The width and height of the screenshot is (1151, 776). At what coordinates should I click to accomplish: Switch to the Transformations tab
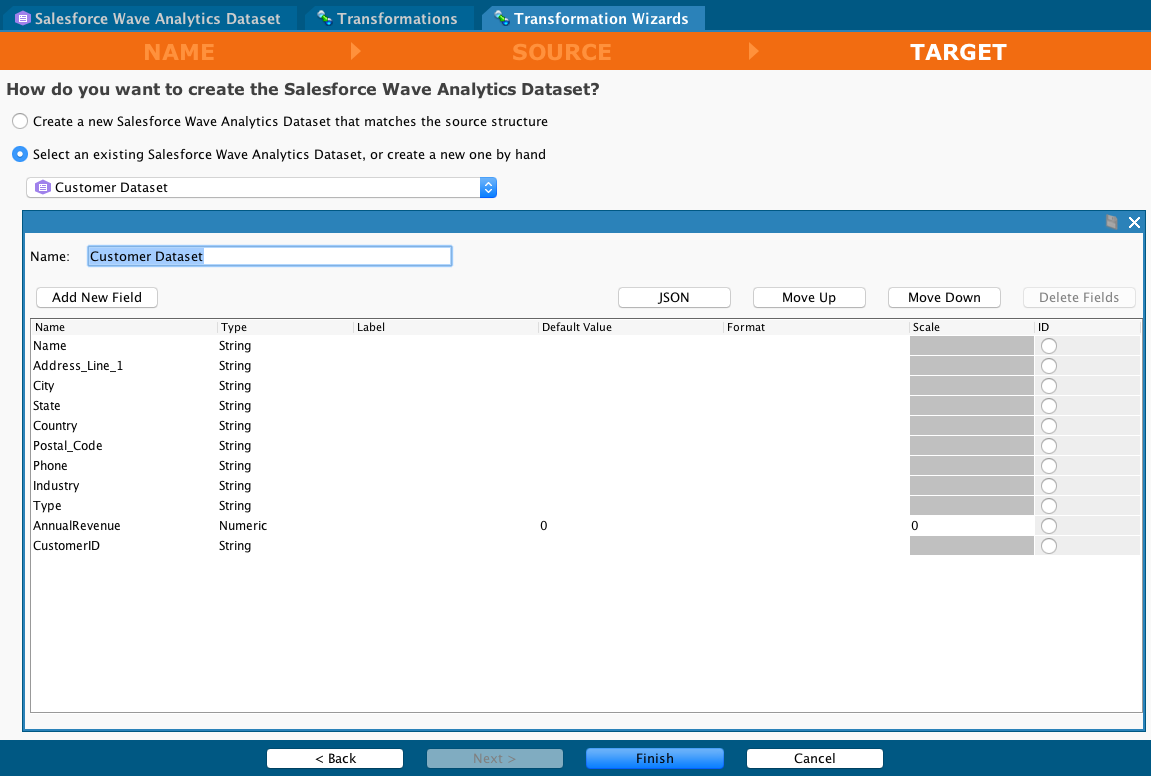(396, 19)
